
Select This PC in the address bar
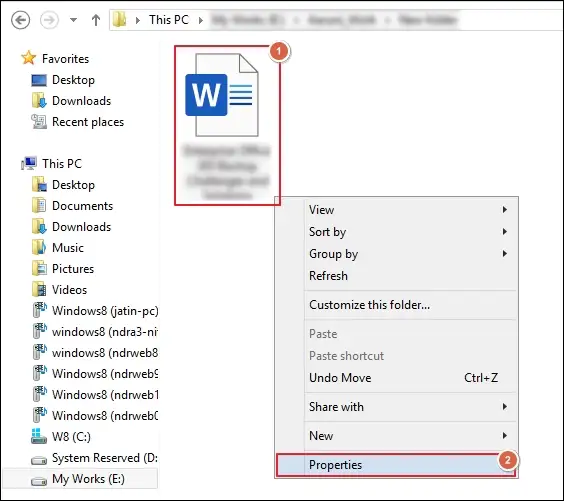169,20
